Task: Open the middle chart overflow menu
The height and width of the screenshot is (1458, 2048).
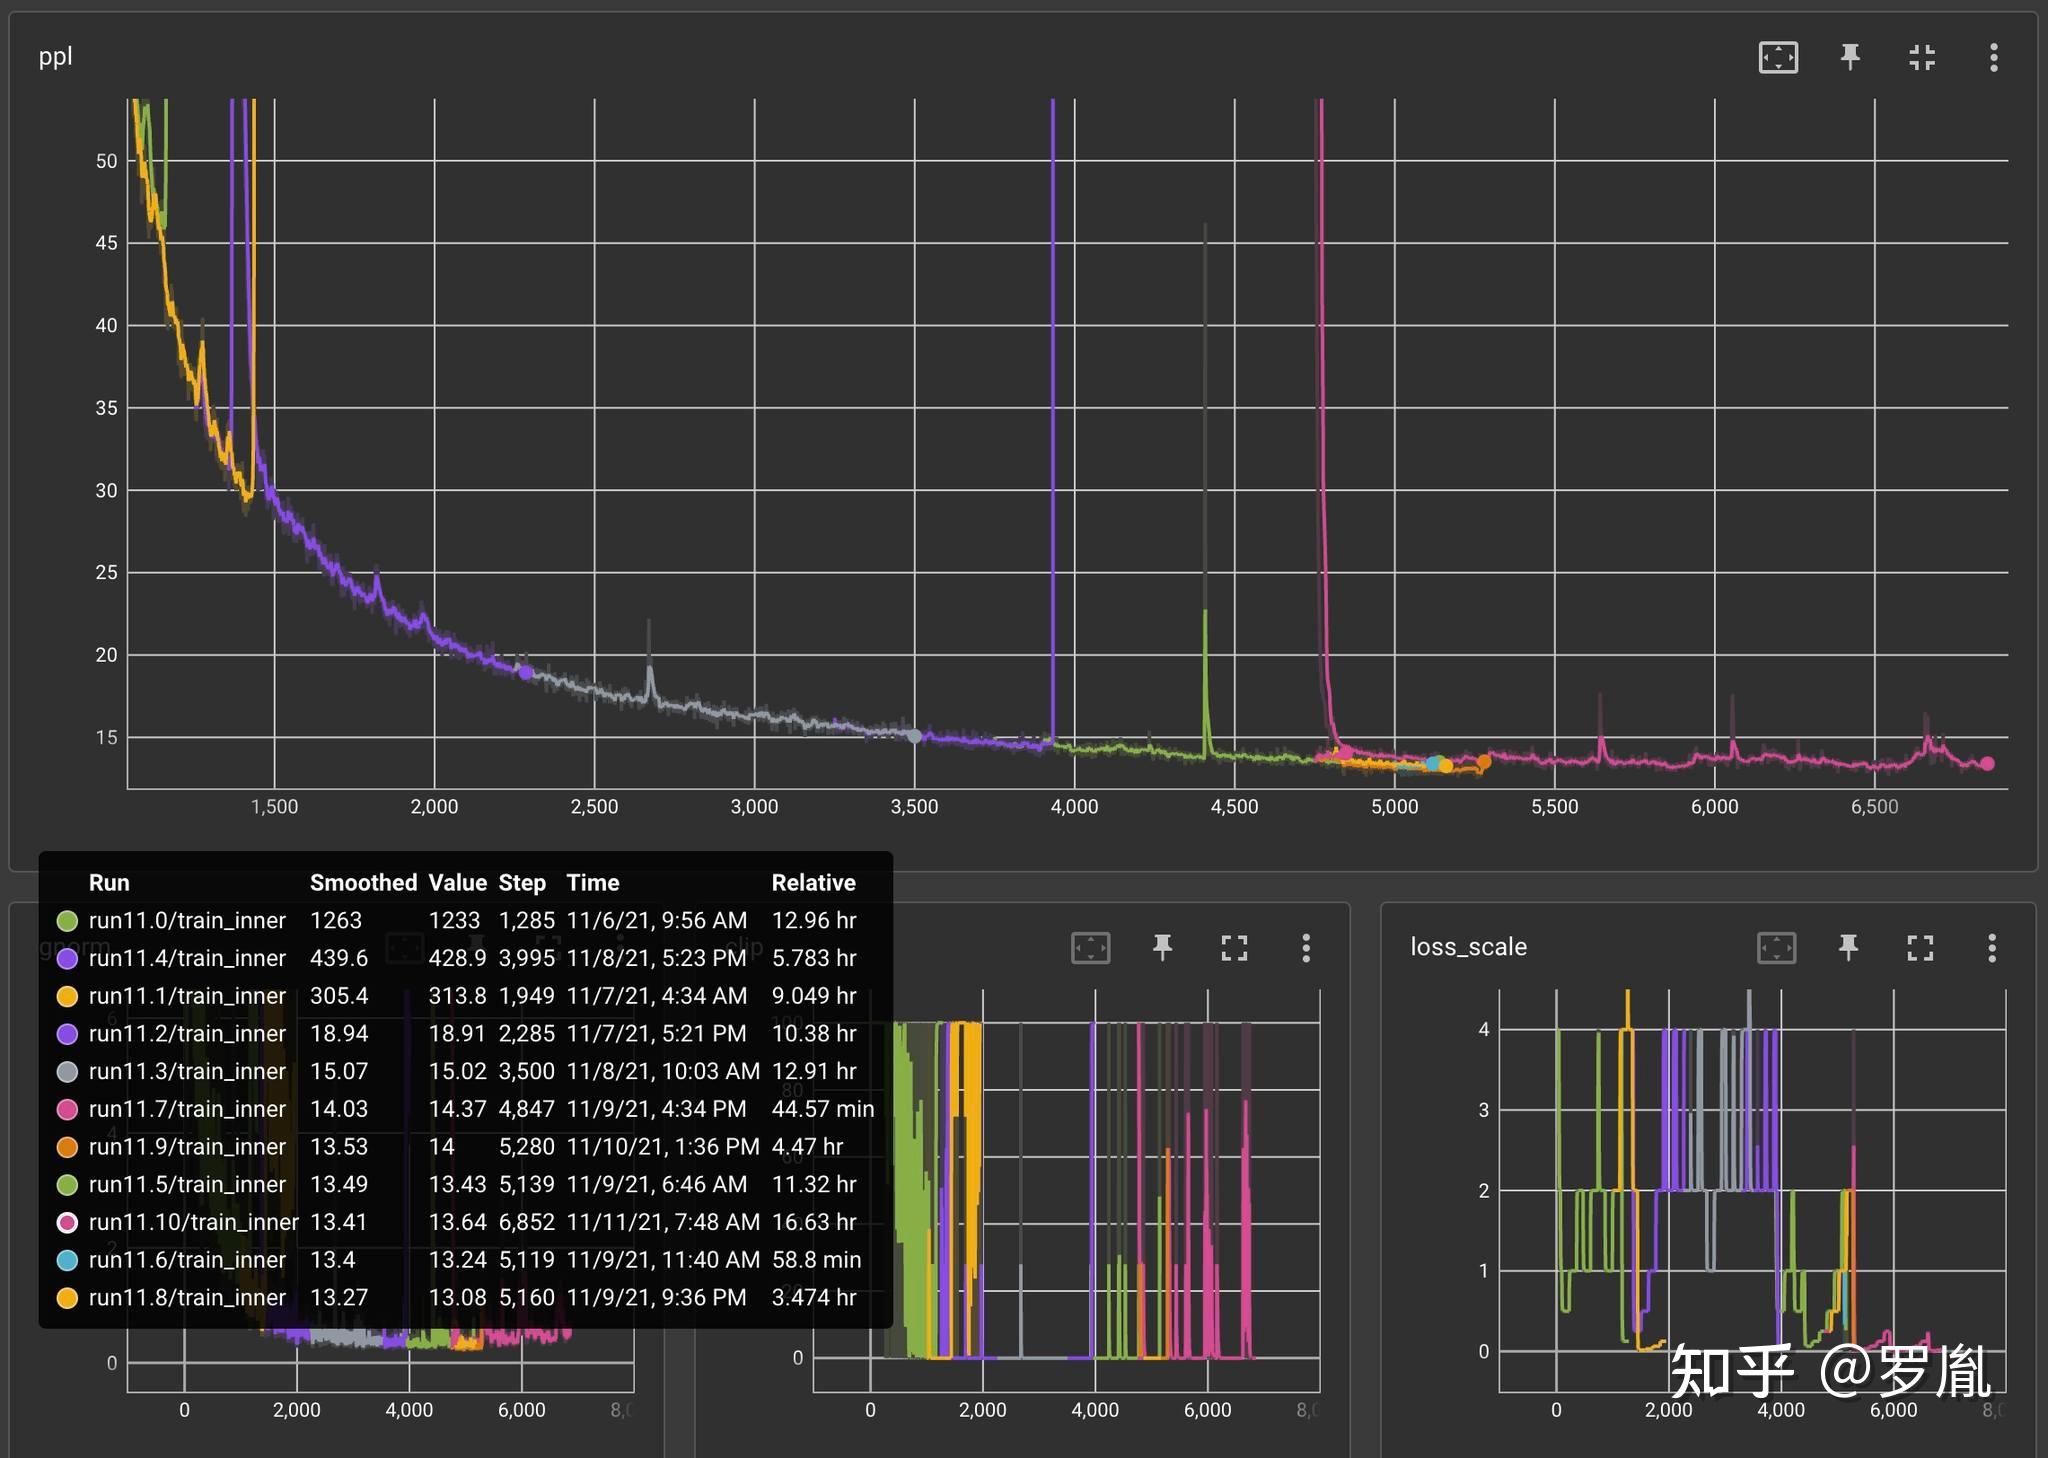Action: pos(1306,947)
